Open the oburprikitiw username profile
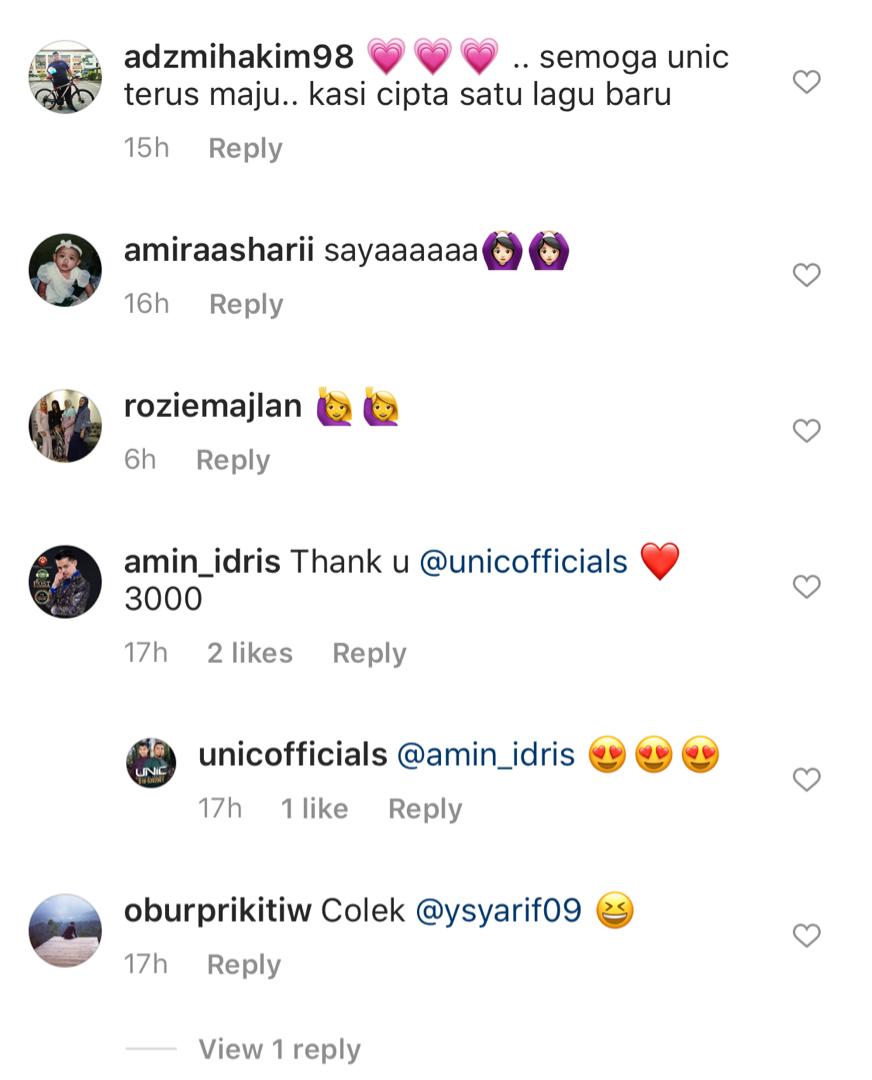872x1080 pixels. pyautogui.click(x=218, y=912)
